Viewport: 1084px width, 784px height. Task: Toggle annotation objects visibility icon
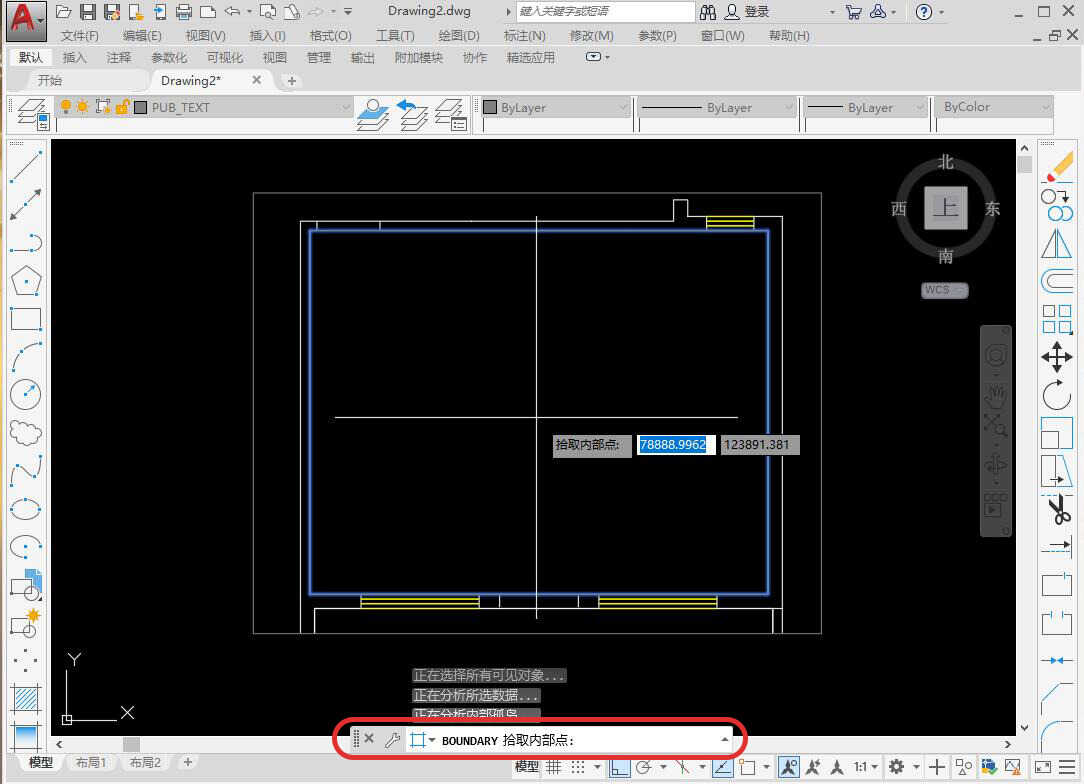pos(788,767)
